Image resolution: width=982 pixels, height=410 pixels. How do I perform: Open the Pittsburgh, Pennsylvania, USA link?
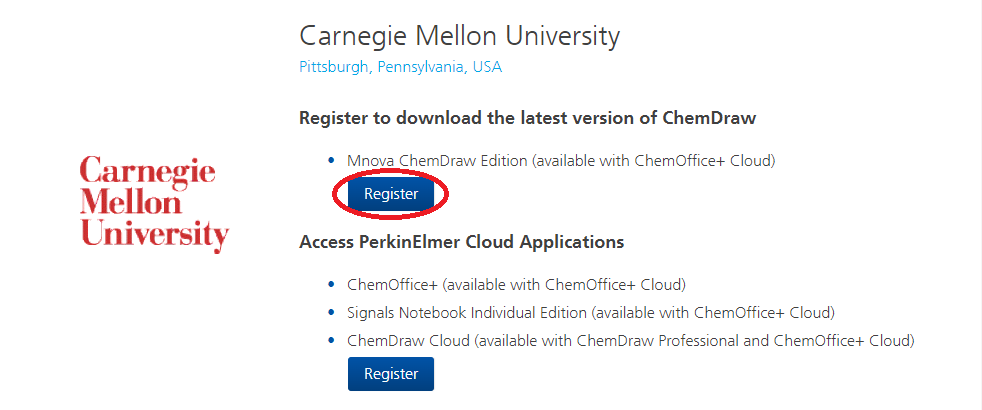click(x=400, y=67)
